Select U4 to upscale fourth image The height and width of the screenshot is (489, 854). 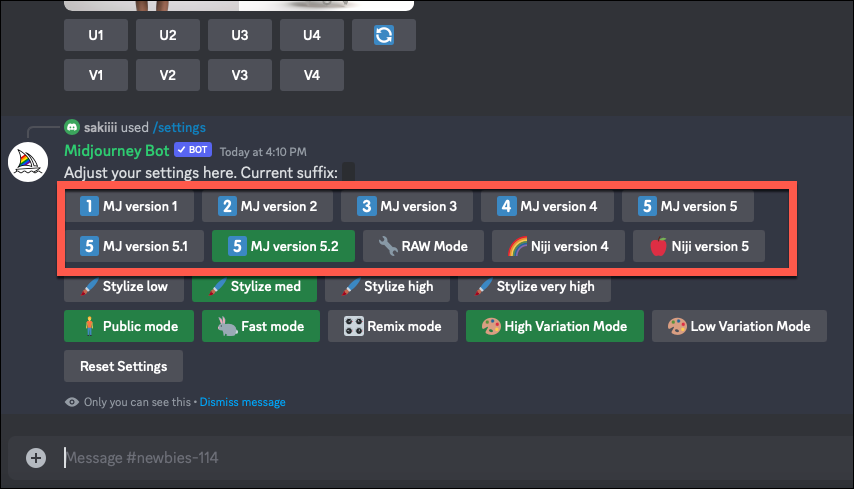click(x=312, y=35)
